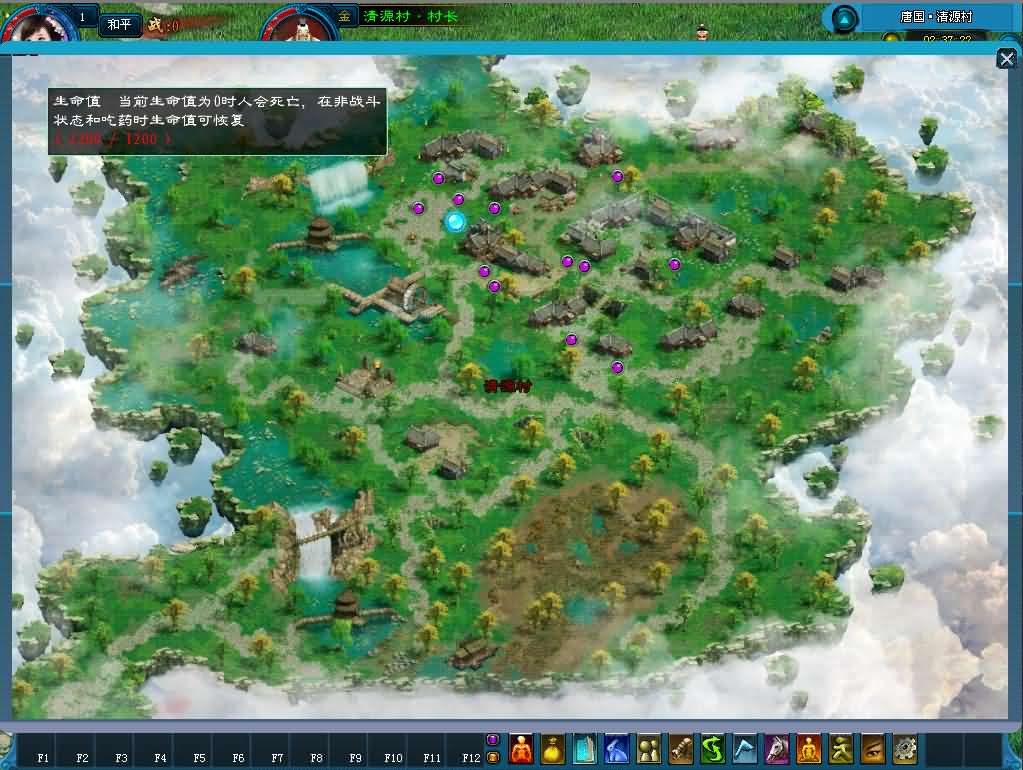Click the village chief target portrait
Screen dimensions: 1023x770
point(301,25)
